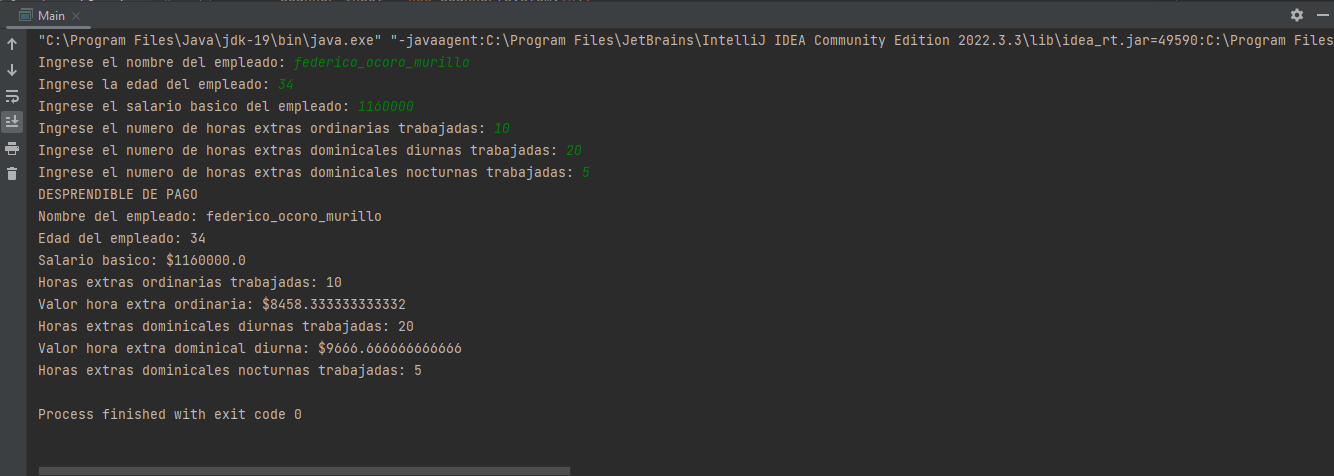Viewport: 1334px width, 476px height.
Task: Click the 'Process finished with exit code 0' line
Action: pos(169,414)
